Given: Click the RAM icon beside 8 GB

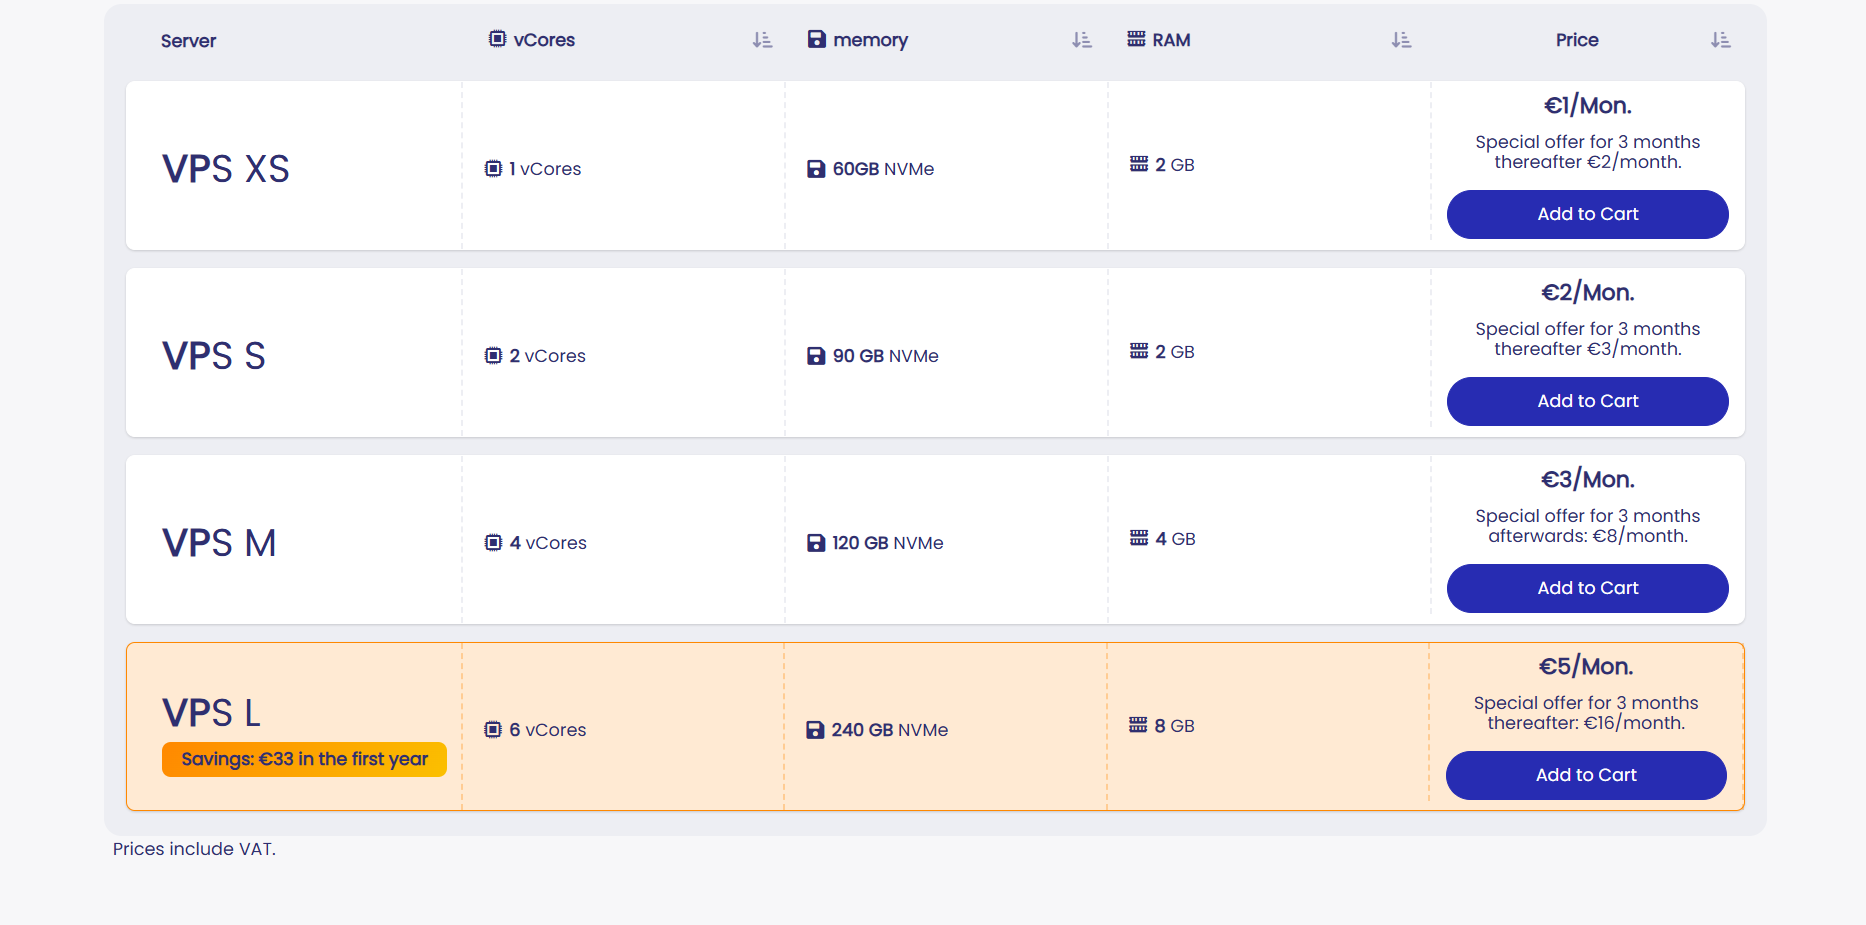Looking at the screenshot, I should pos(1138,725).
